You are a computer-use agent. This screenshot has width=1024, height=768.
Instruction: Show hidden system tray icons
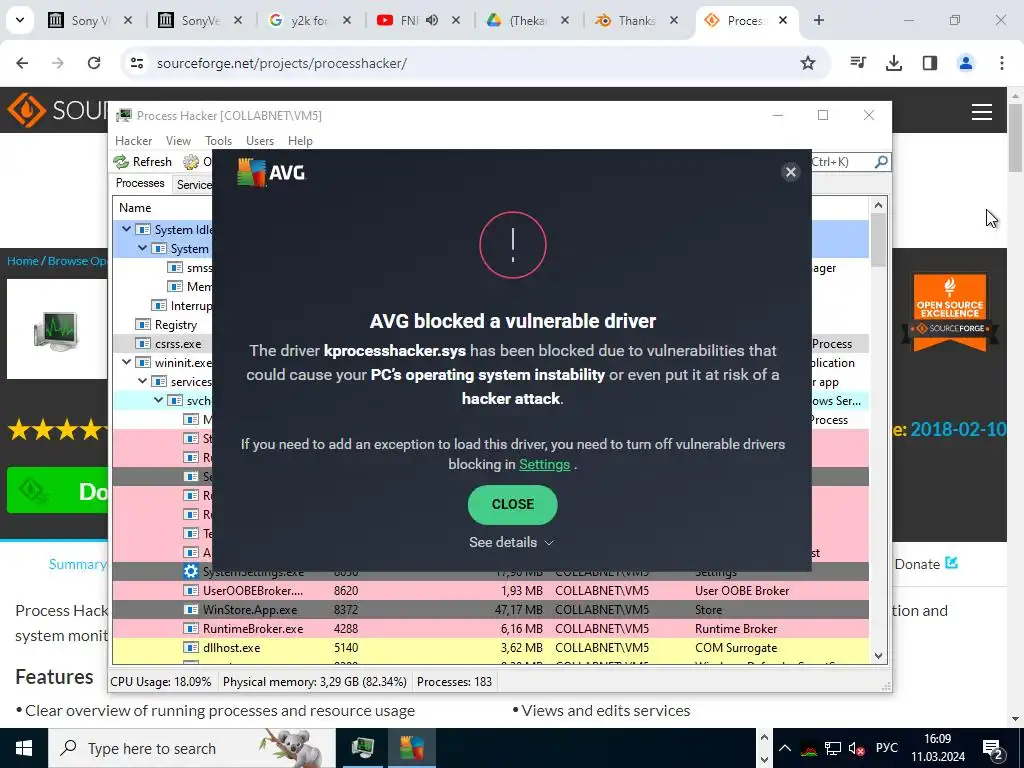(785, 748)
